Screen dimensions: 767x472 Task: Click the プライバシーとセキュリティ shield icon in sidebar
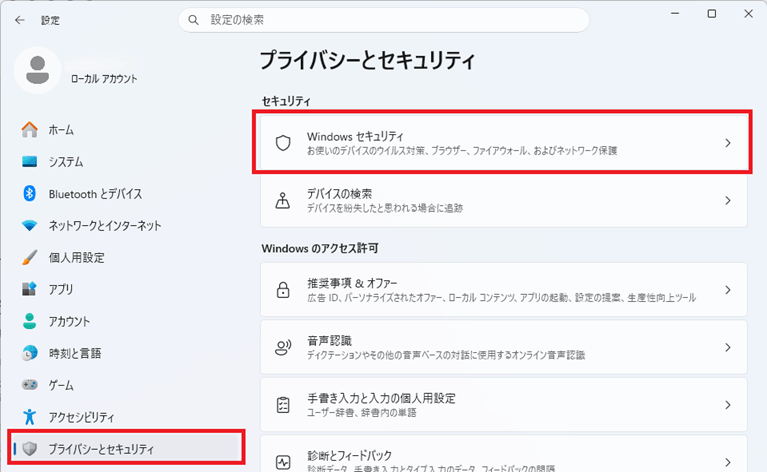coord(30,449)
